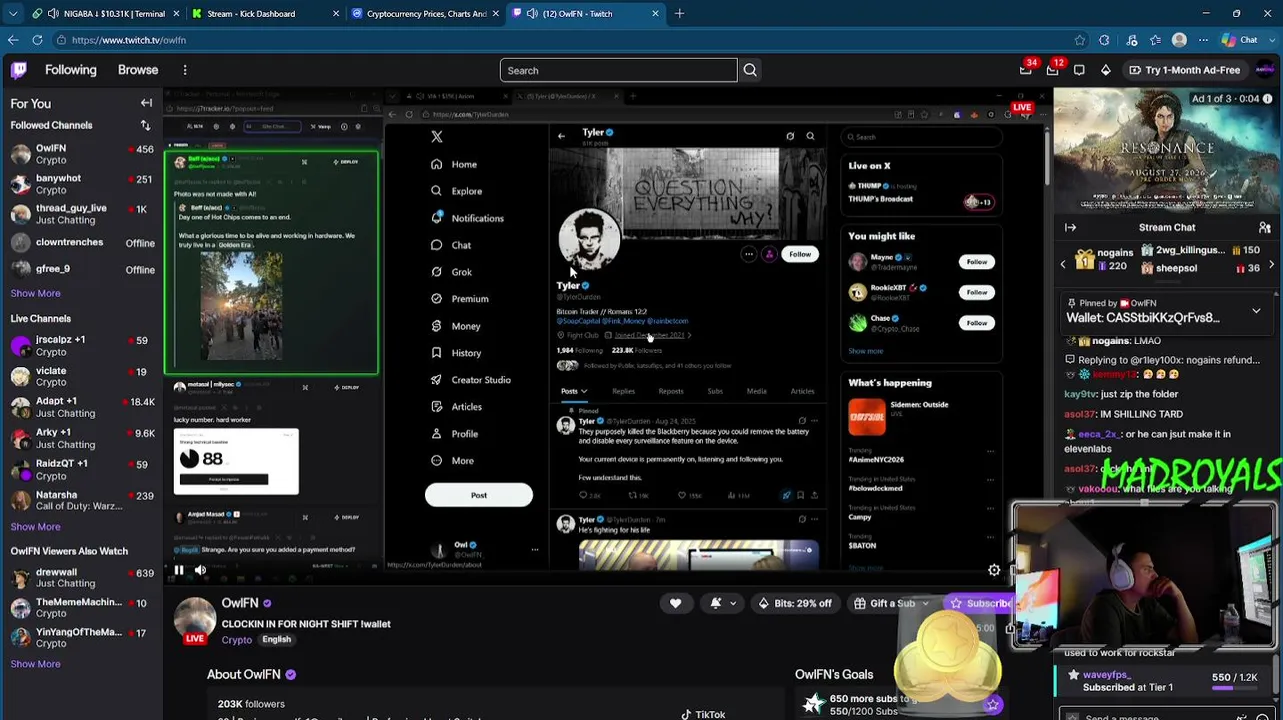Viewport: 1283px width, 720px height.
Task: Open Whispers chat bubble icon
Action: point(1079,70)
